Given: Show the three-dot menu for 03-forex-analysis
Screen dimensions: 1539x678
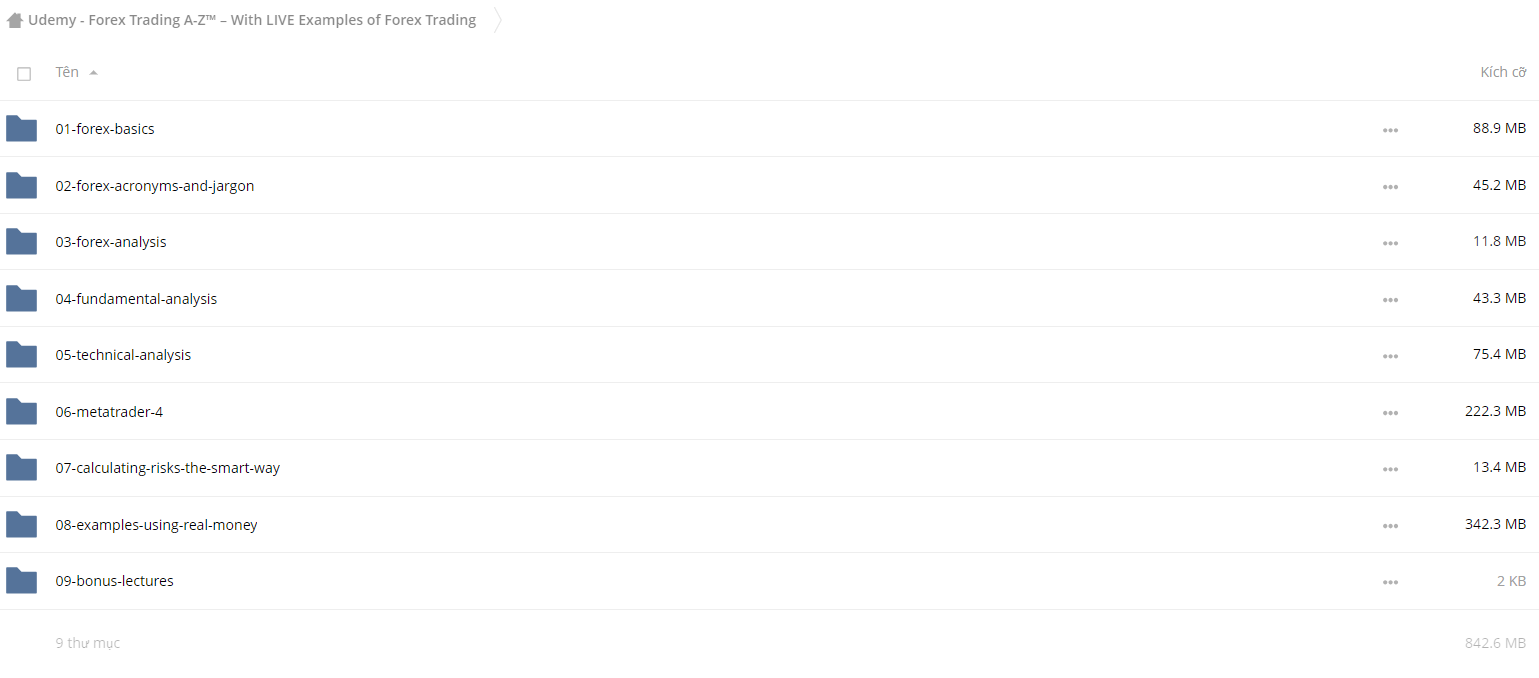Looking at the screenshot, I should pos(1390,243).
